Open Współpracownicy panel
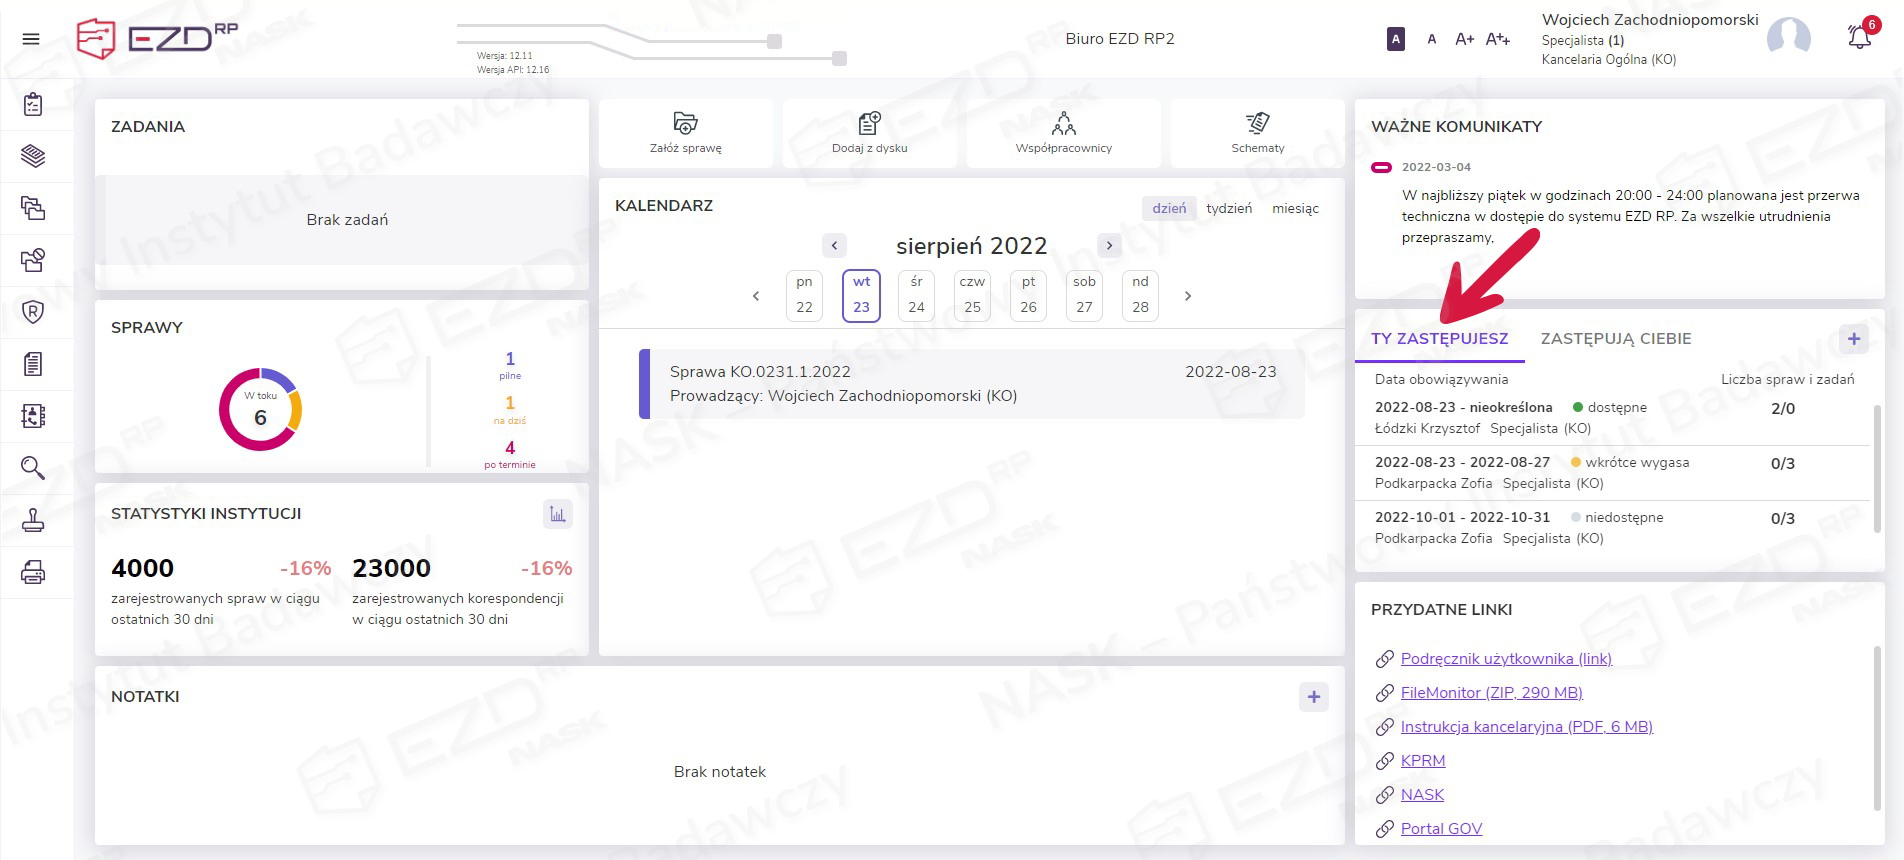1904x860 pixels. click(x=1063, y=132)
